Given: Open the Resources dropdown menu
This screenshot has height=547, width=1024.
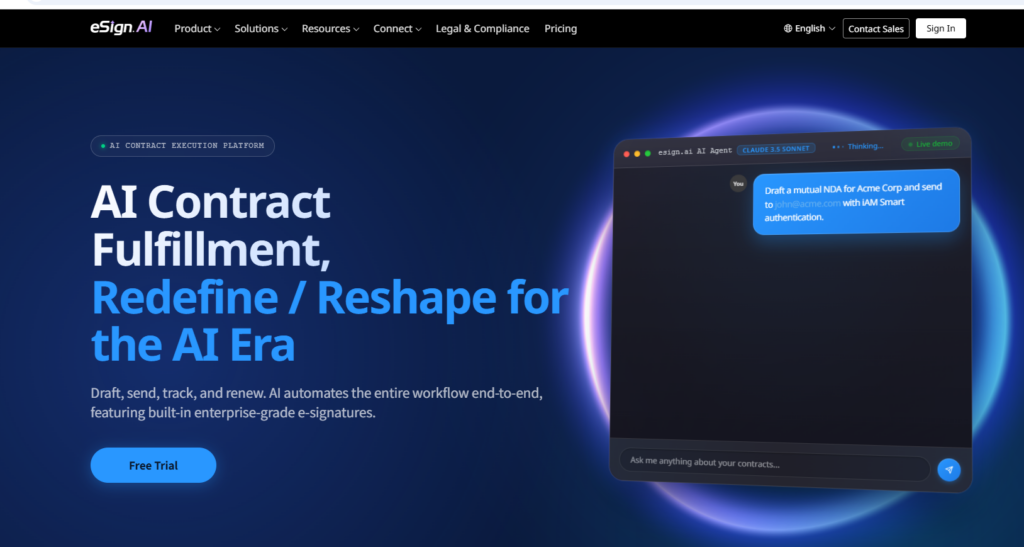Looking at the screenshot, I should point(330,29).
